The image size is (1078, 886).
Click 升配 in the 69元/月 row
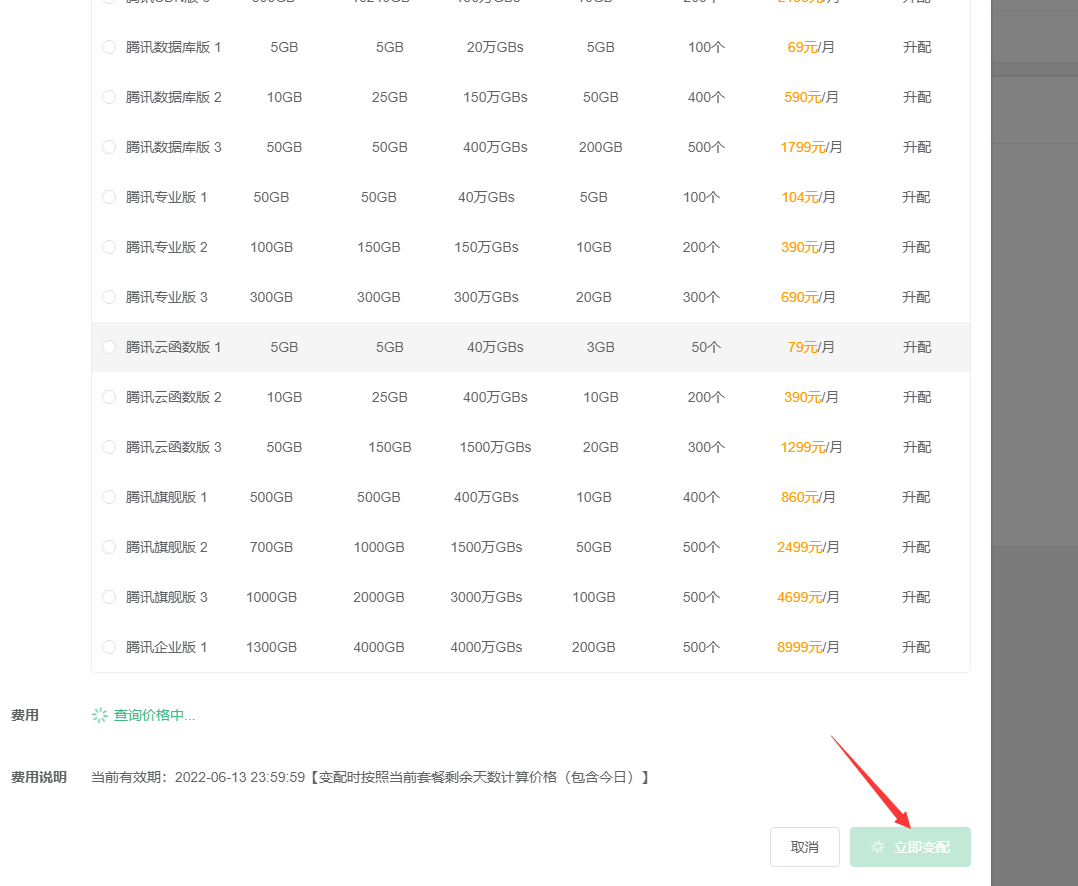916,47
